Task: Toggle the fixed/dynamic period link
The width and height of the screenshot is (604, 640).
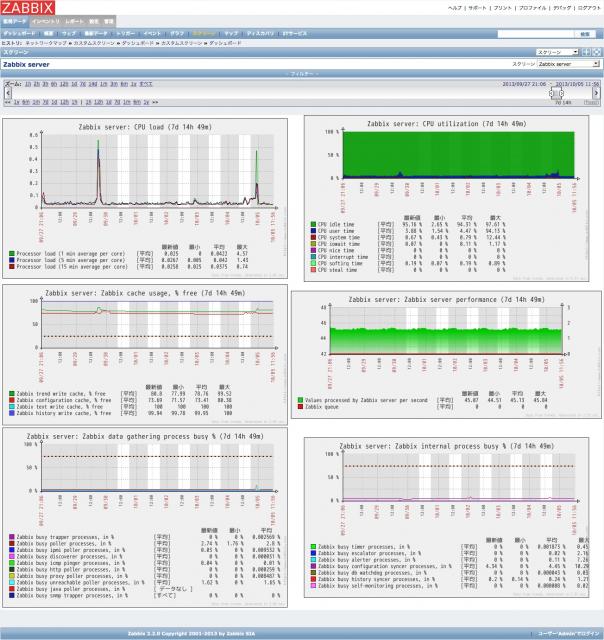Action: (x=591, y=102)
